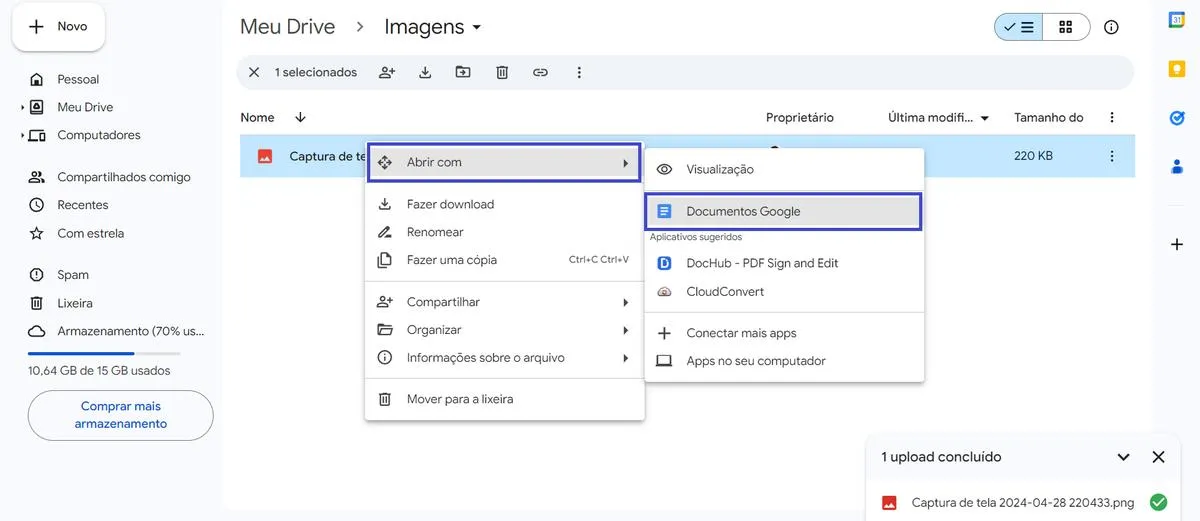The width and height of the screenshot is (1200, 521).
Task: Open more actions in selection toolbar
Action: (x=579, y=72)
